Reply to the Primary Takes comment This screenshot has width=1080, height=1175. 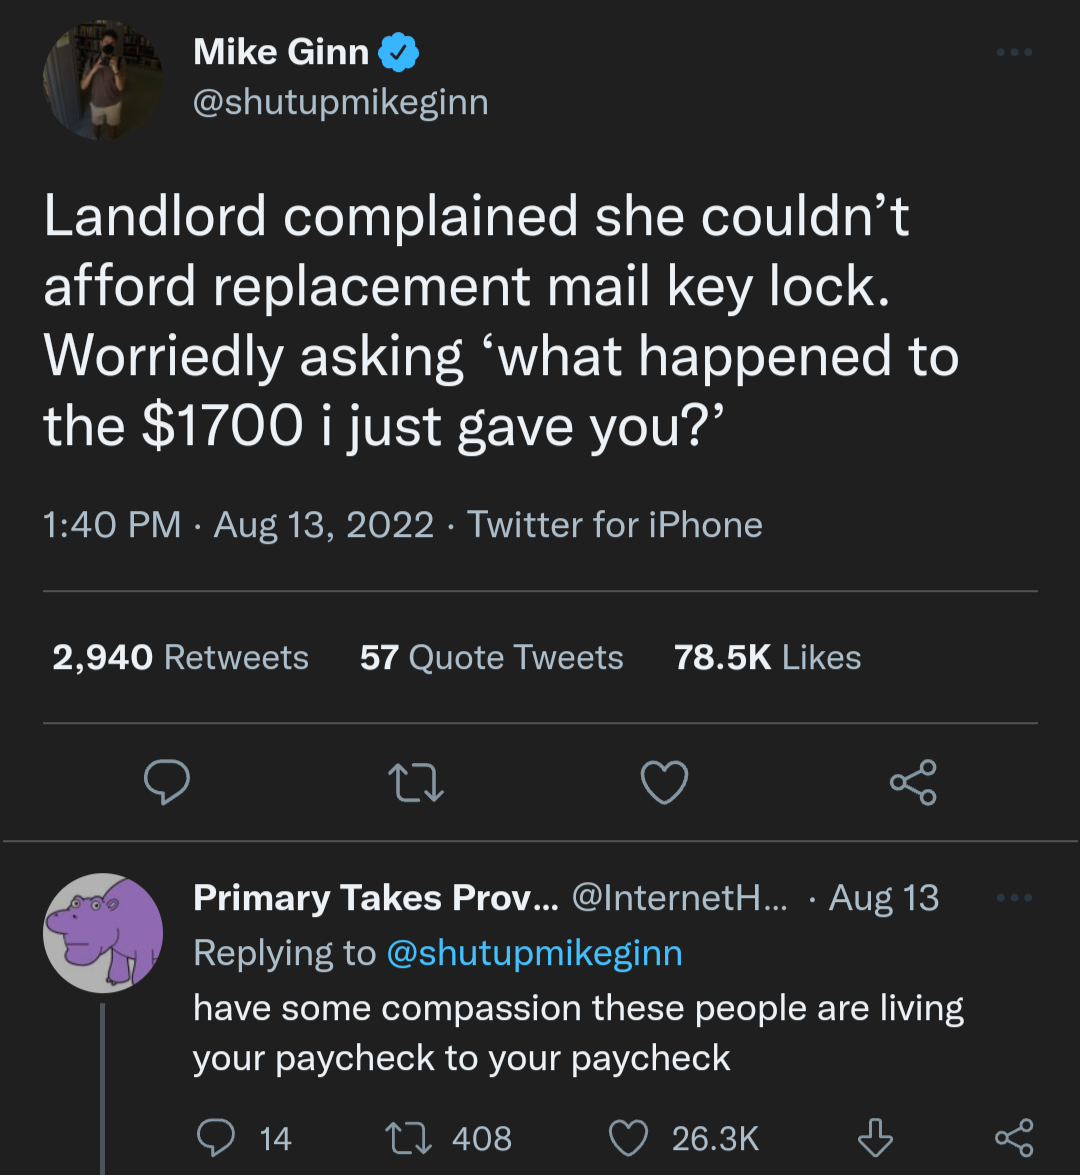[x=215, y=1138]
